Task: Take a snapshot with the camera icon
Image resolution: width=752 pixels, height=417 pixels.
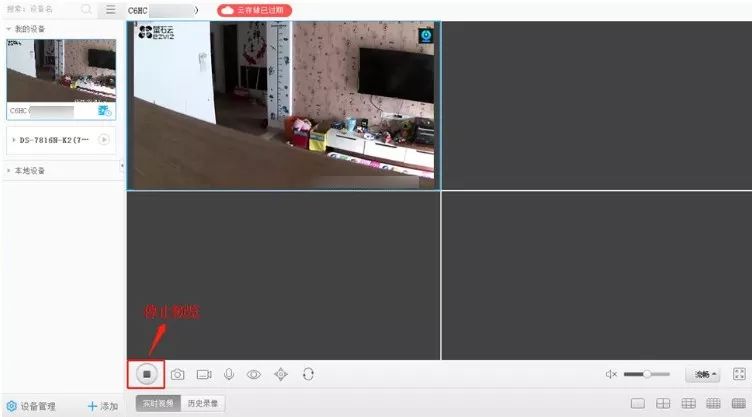Action: point(177,374)
